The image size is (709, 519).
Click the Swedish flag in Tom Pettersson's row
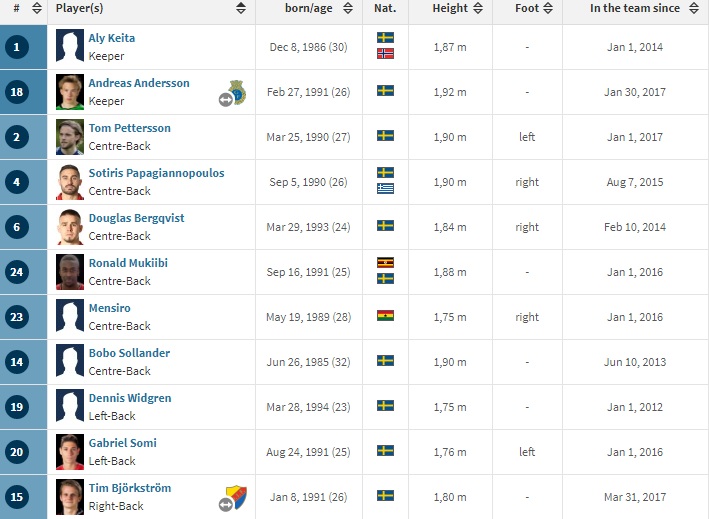coord(385,136)
